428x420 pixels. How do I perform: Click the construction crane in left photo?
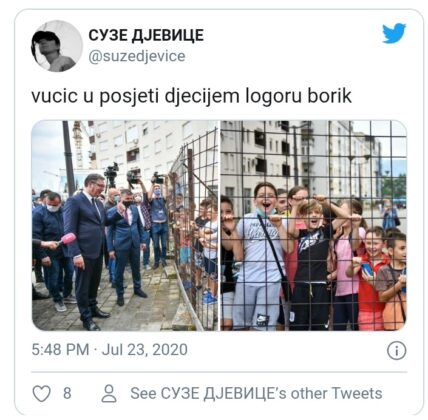[x=79, y=145]
